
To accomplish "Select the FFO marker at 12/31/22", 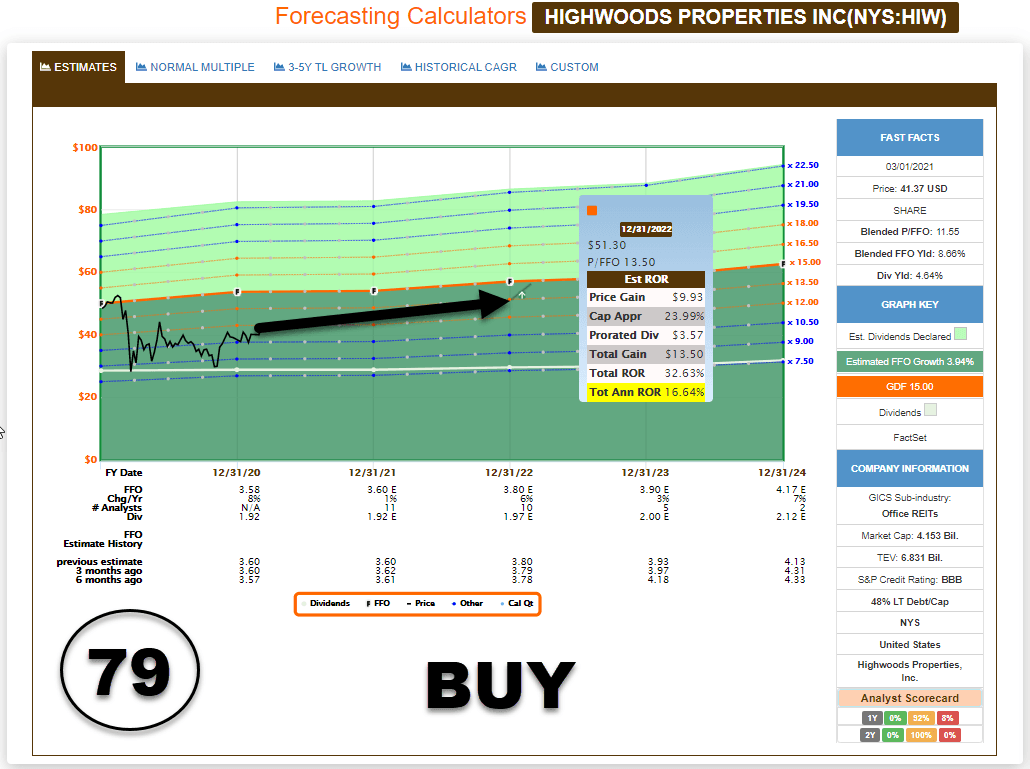I will 510,282.
